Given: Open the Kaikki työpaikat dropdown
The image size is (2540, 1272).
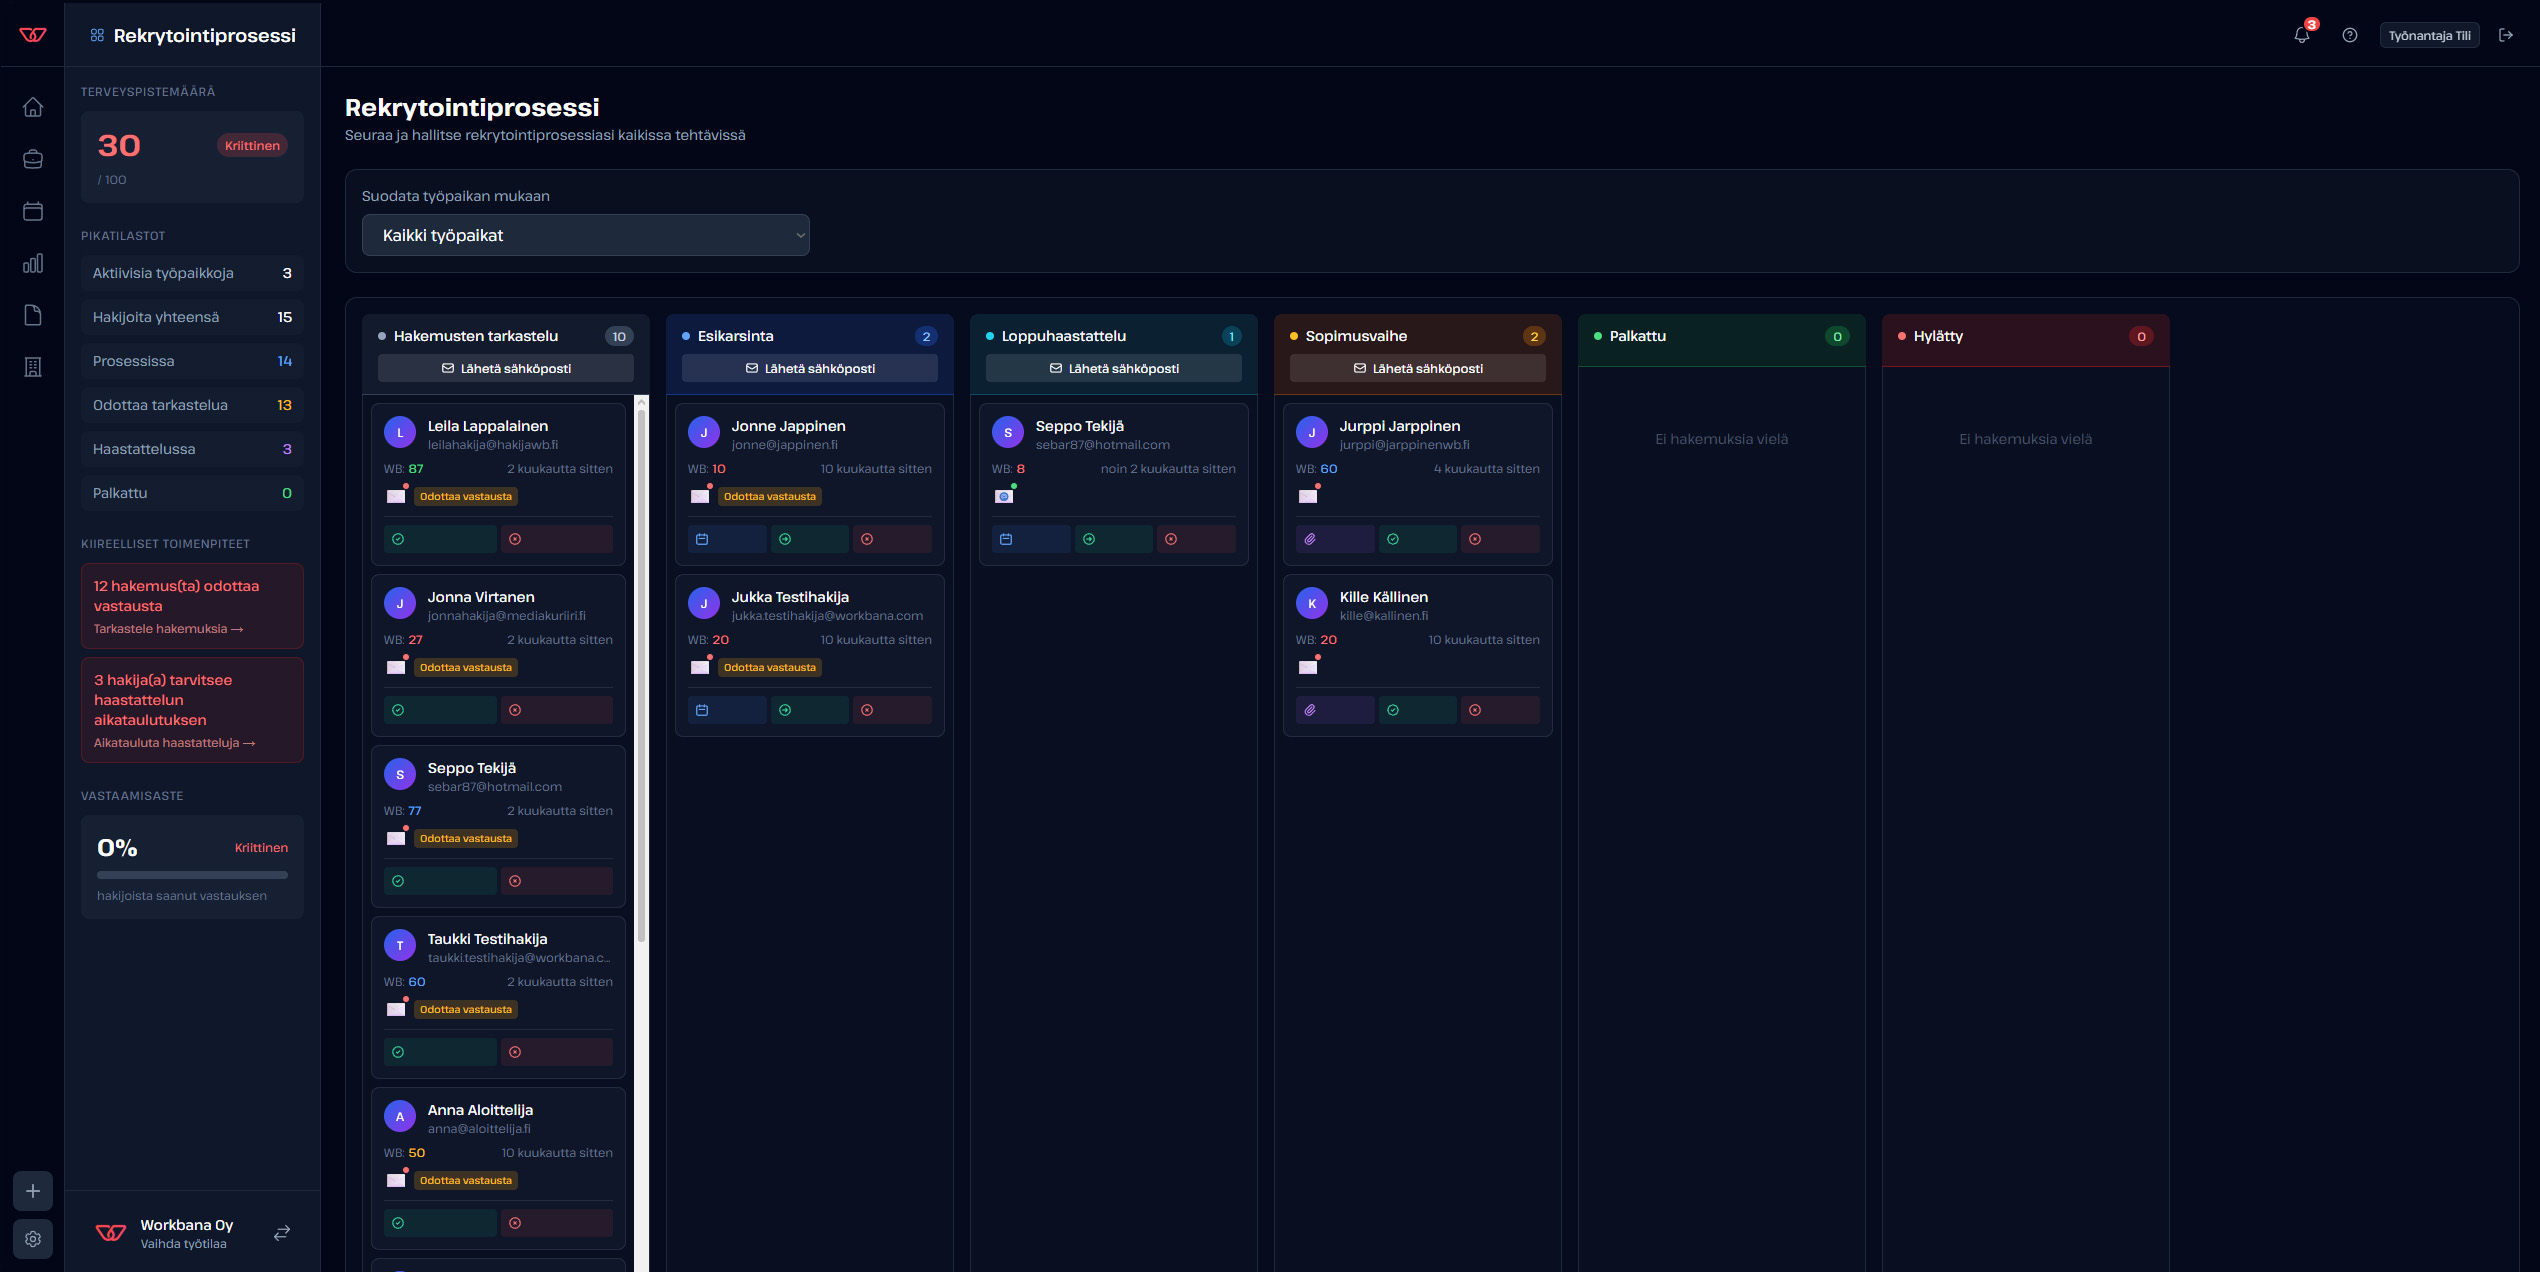Looking at the screenshot, I should (585, 235).
